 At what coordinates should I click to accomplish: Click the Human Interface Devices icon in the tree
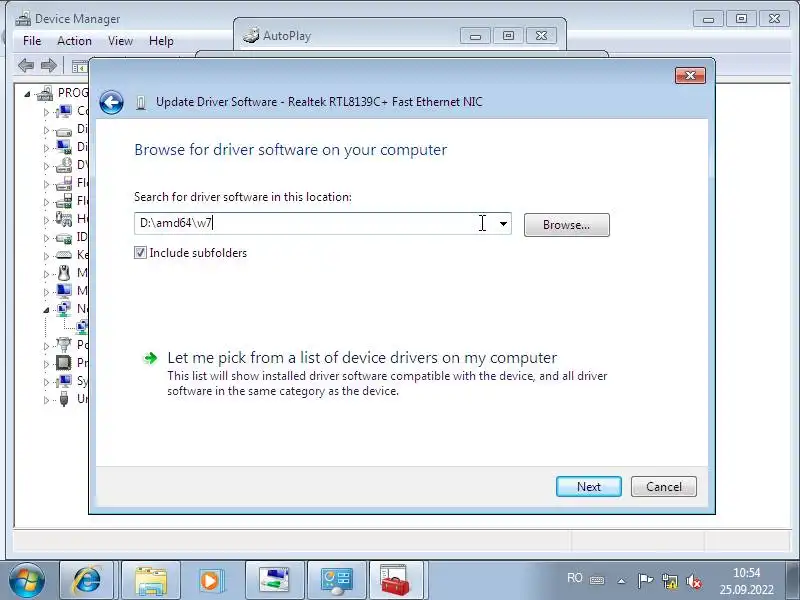64,219
